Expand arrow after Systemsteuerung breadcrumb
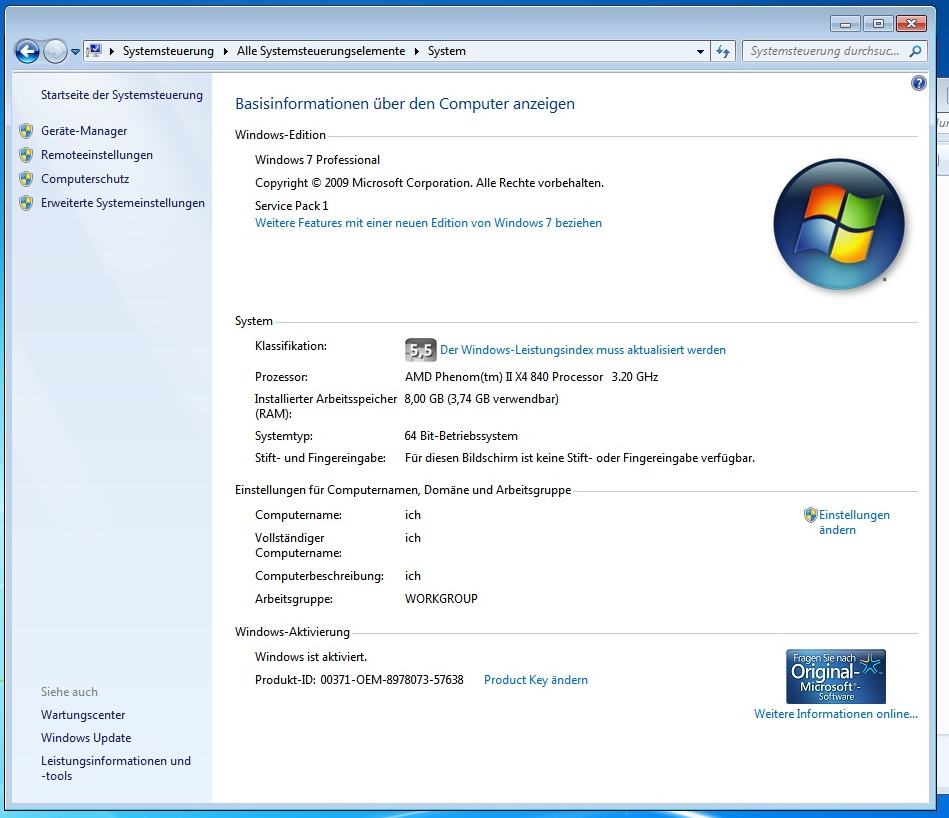 click(x=226, y=51)
